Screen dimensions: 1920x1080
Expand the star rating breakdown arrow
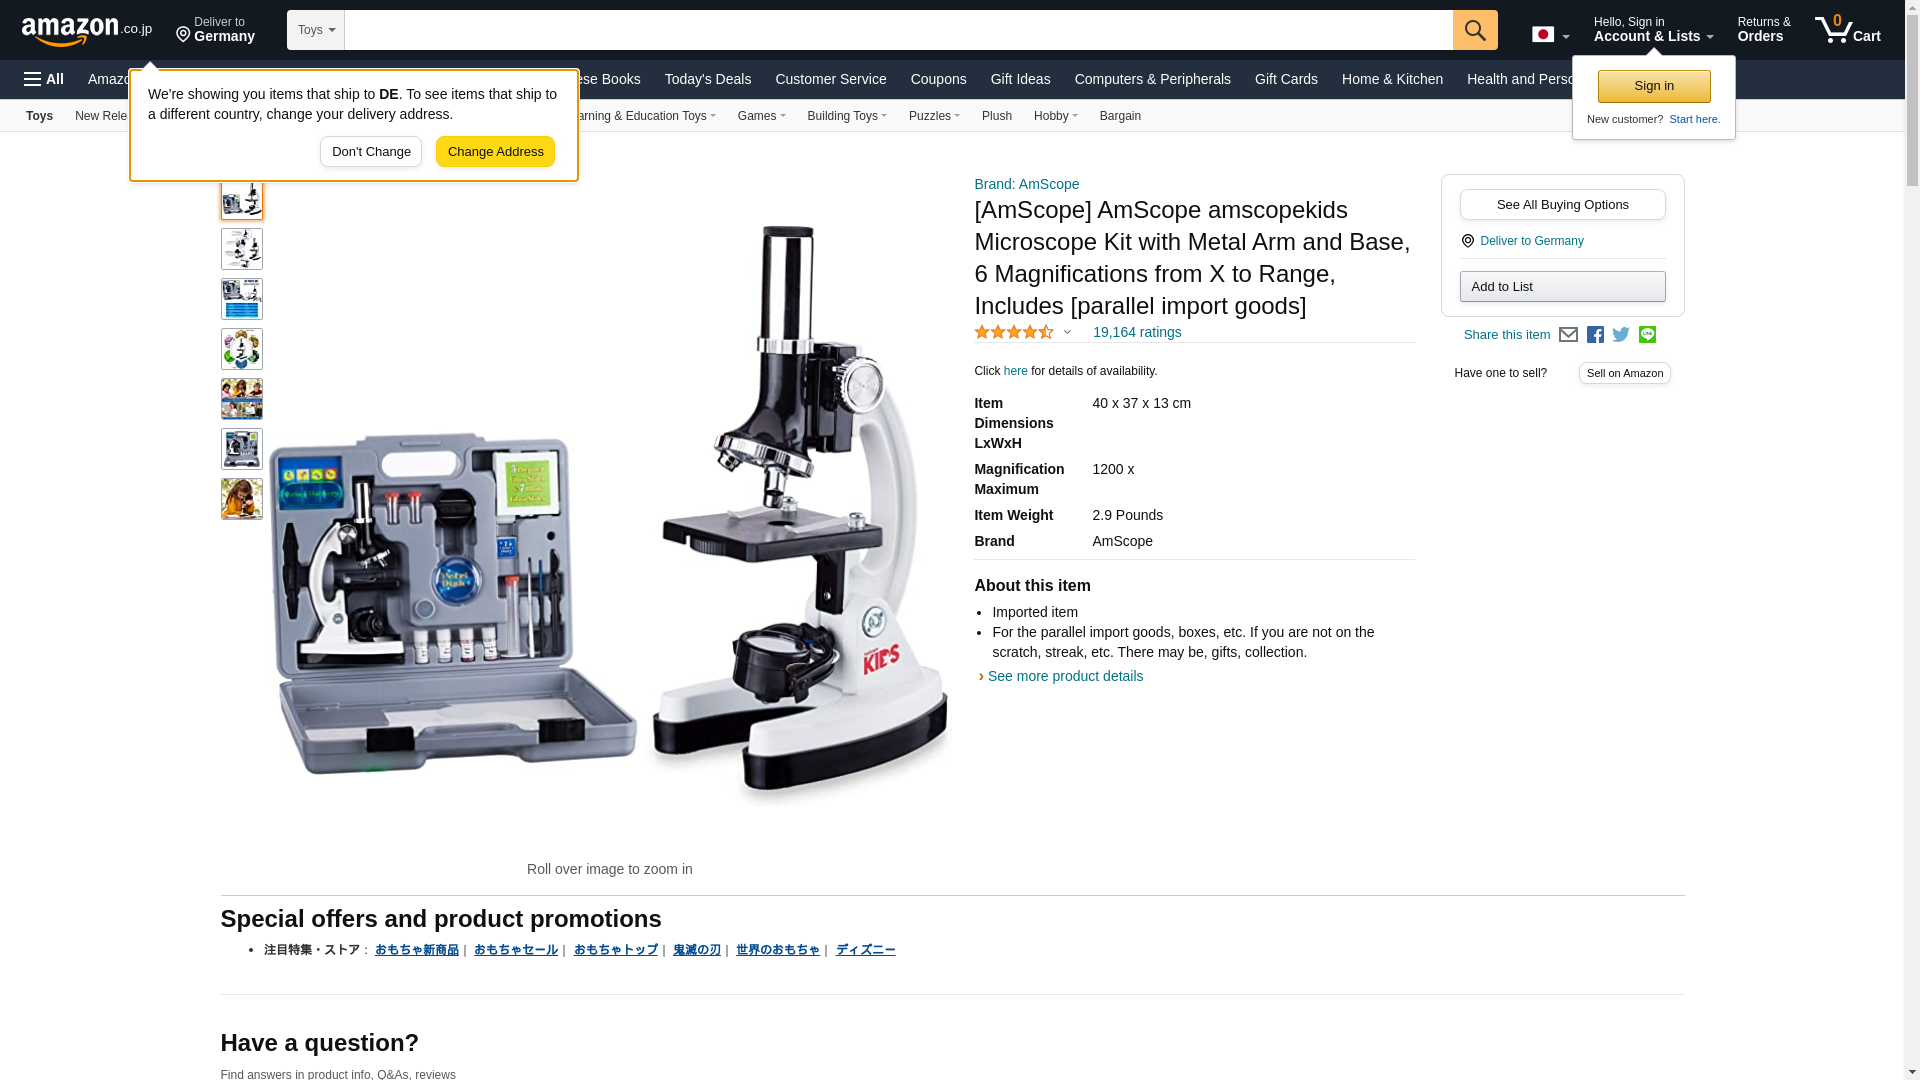tap(1067, 332)
